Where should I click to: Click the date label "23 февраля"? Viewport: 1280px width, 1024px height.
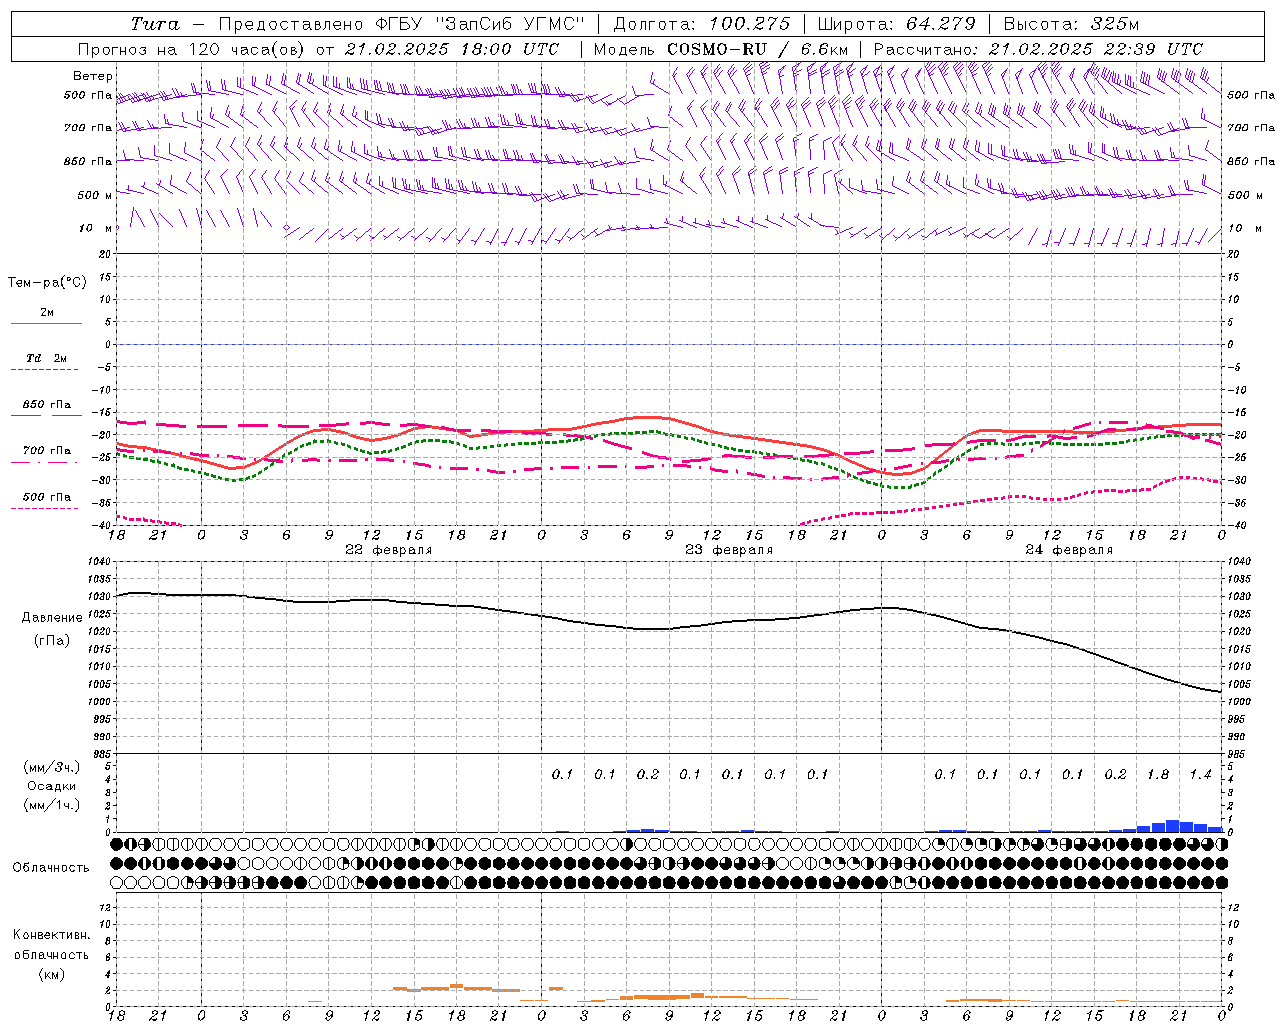click(729, 550)
